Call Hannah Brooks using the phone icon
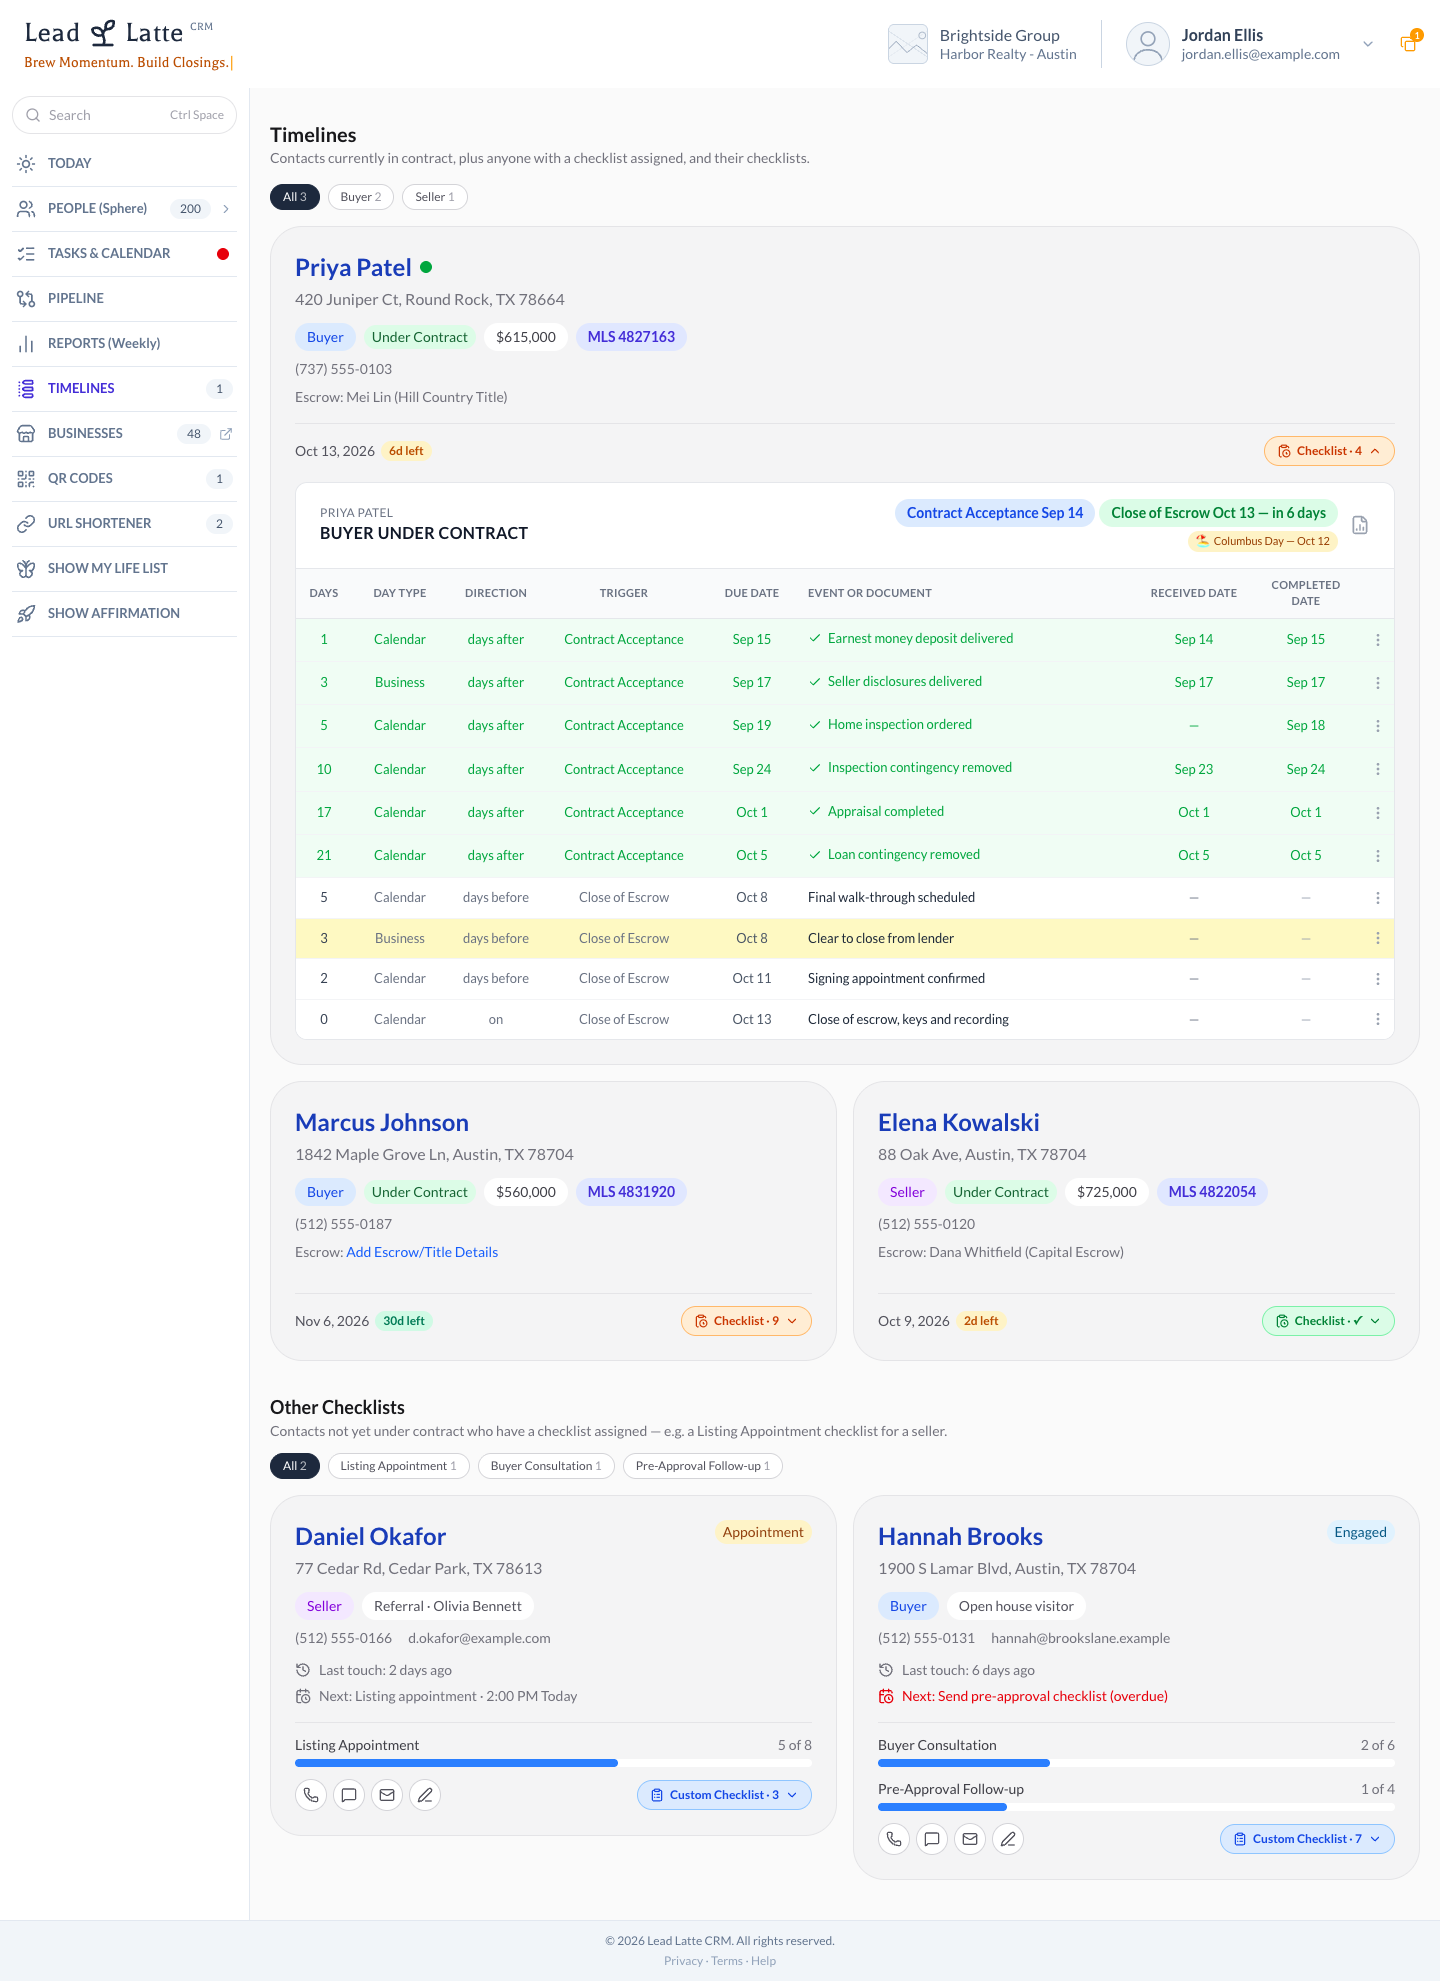 (894, 1839)
